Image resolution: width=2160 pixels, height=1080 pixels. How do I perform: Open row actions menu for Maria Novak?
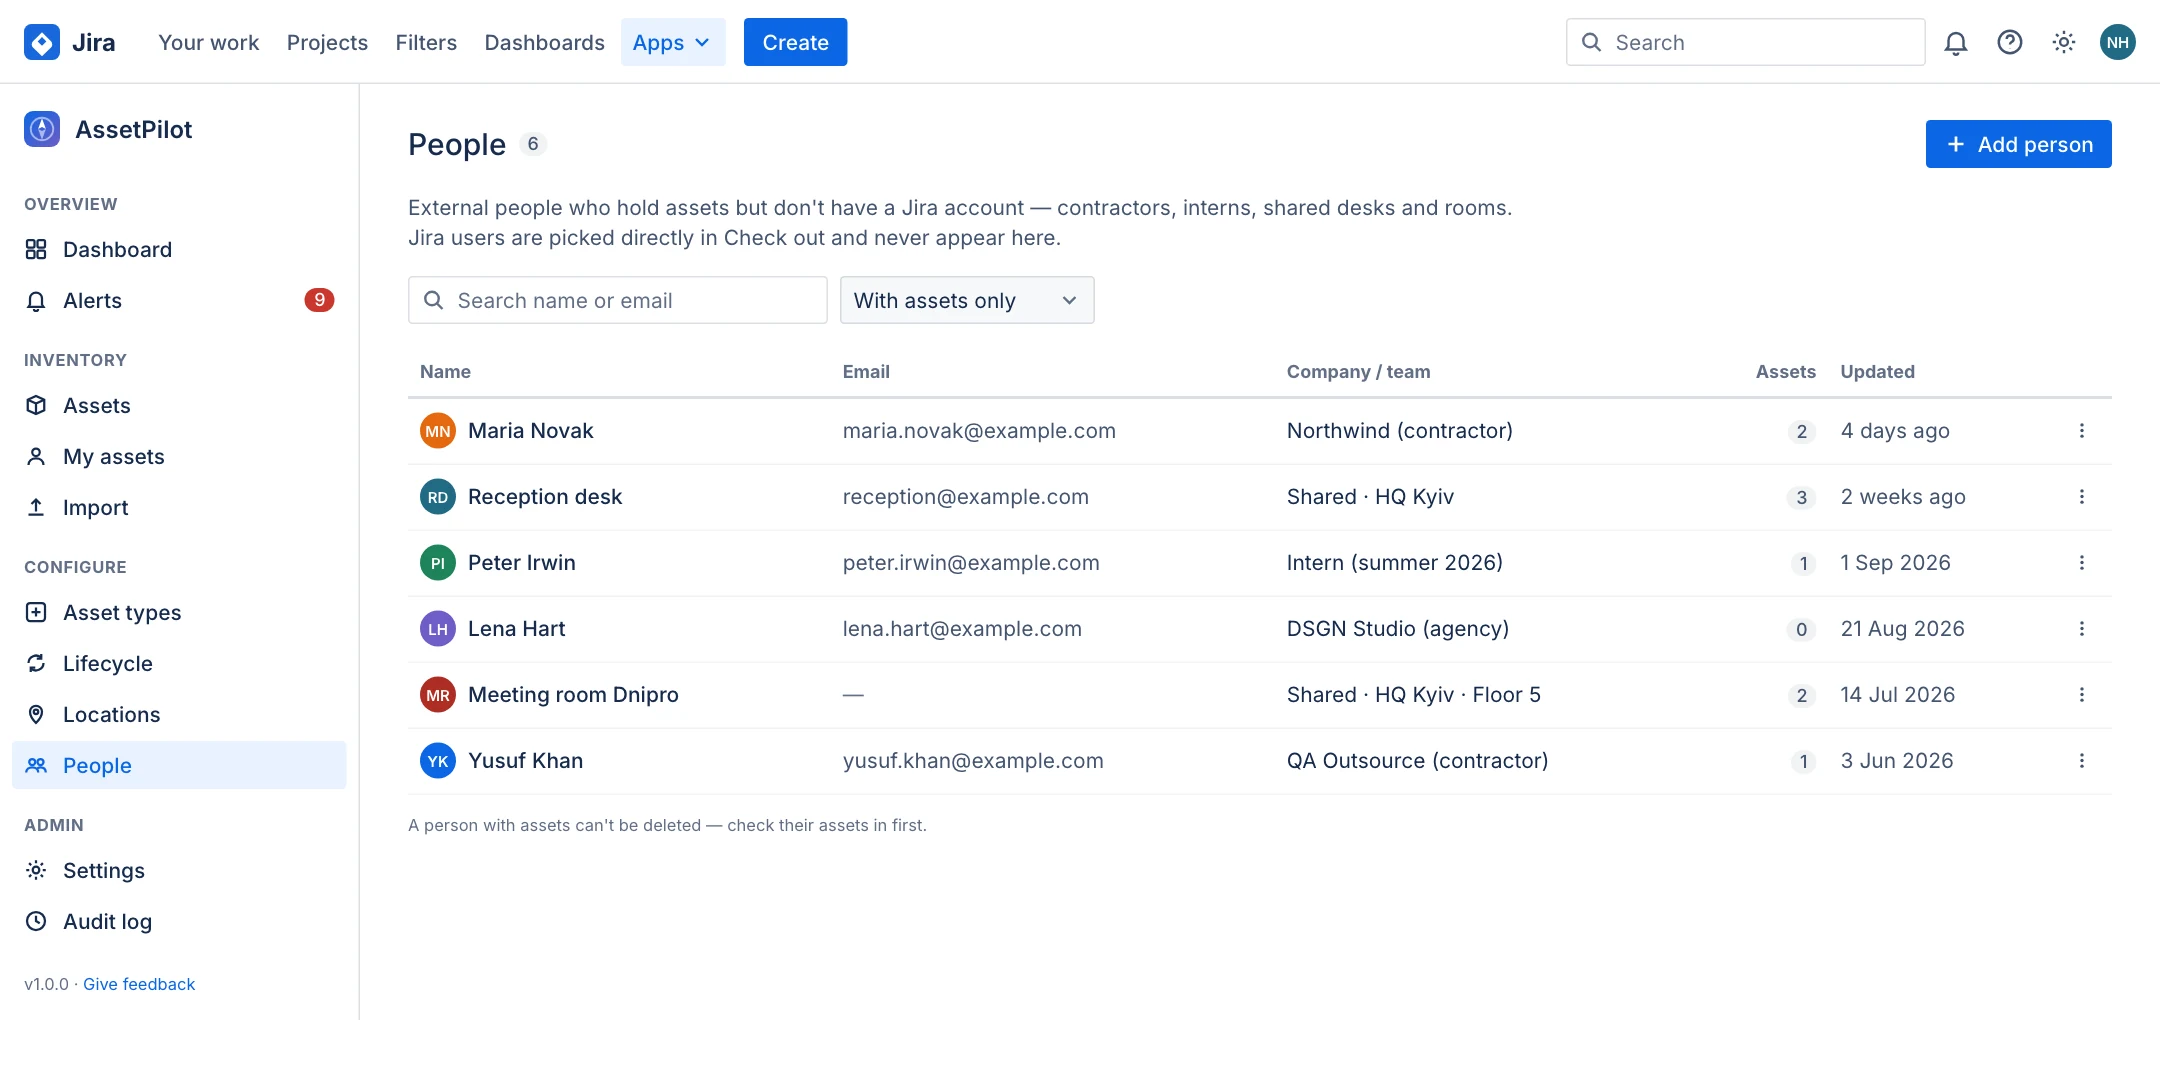click(2081, 431)
